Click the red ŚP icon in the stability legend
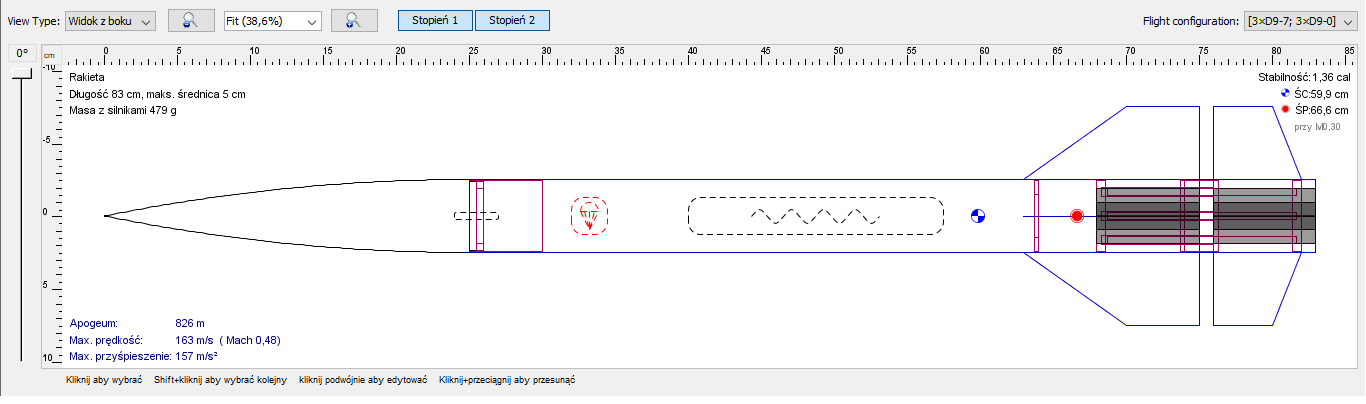 1286,109
